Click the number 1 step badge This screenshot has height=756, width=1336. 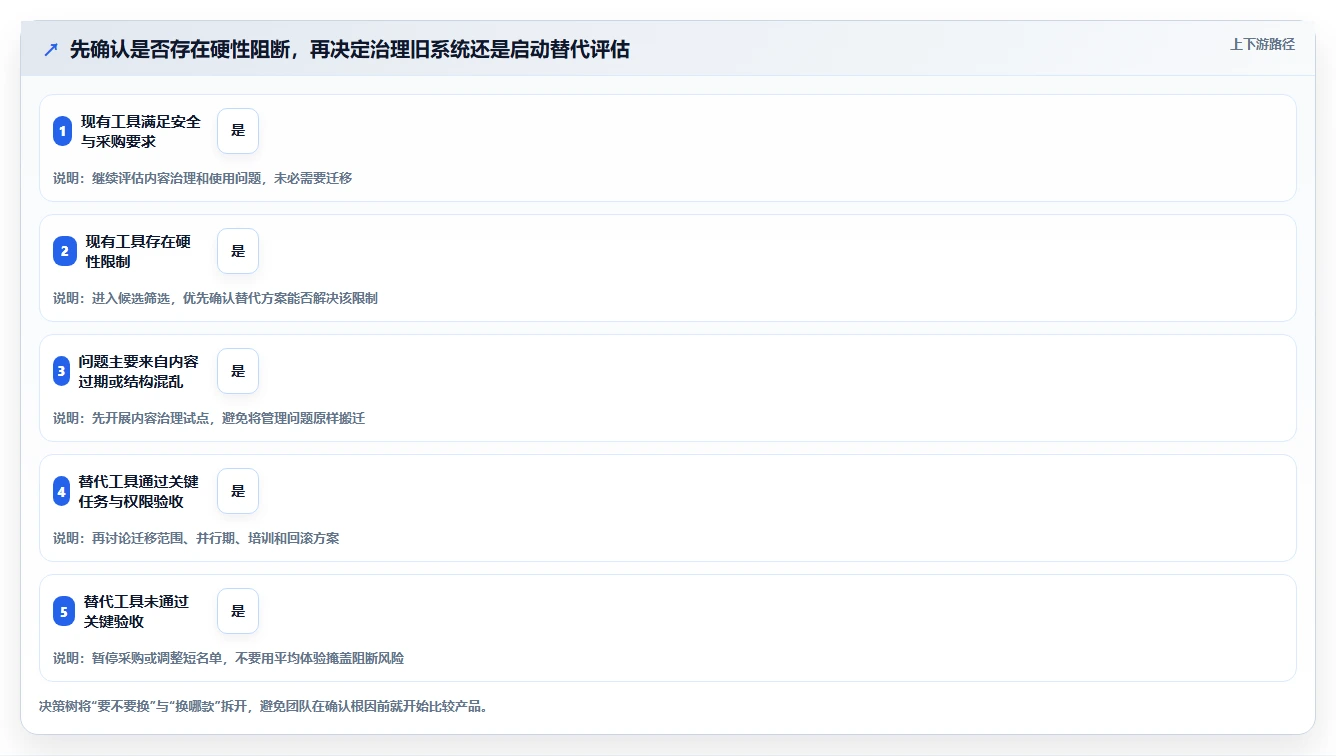point(63,131)
